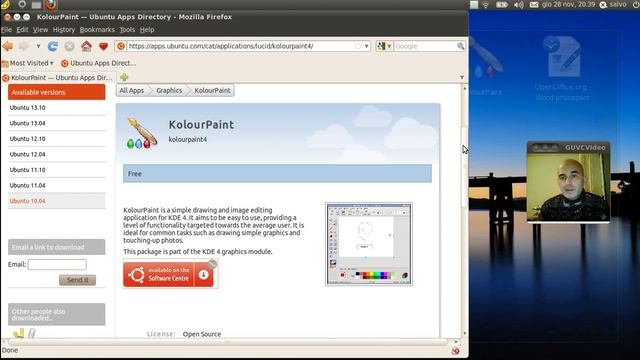Click the GUVCVideo webcam window
This screenshot has width=640, height=360.
(568, 182)
